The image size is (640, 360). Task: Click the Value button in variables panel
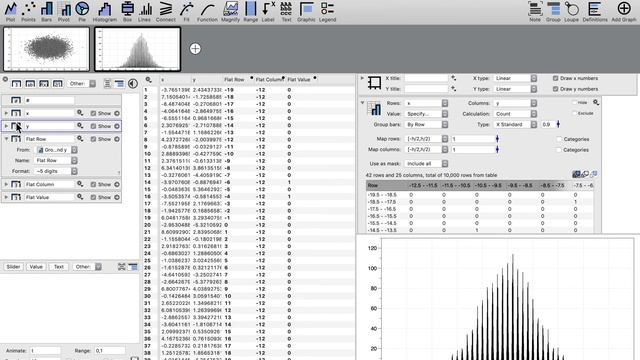tap(36, 267)
